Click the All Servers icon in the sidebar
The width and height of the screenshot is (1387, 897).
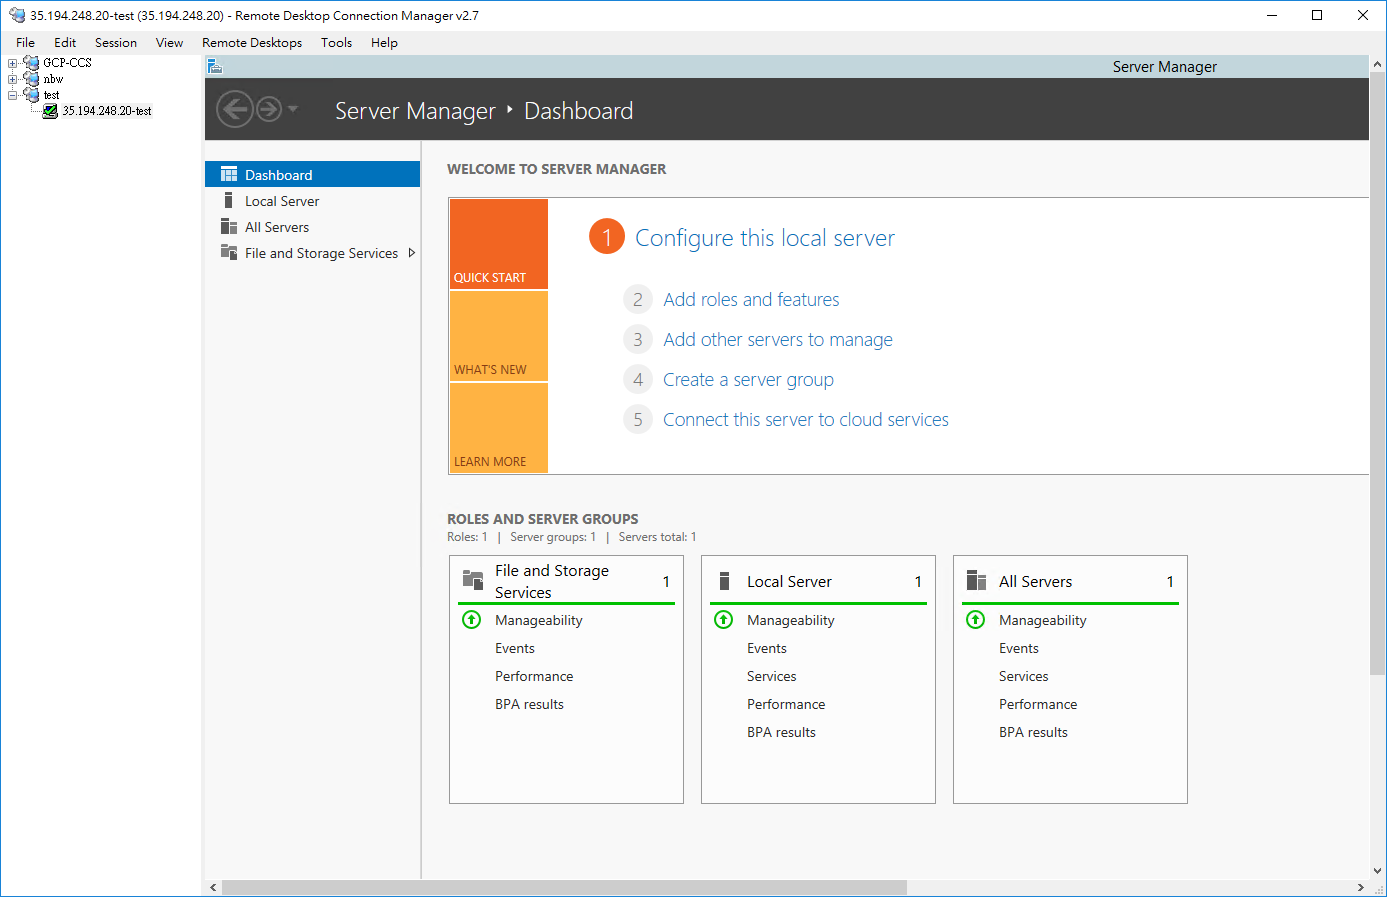tap(229, 226)
